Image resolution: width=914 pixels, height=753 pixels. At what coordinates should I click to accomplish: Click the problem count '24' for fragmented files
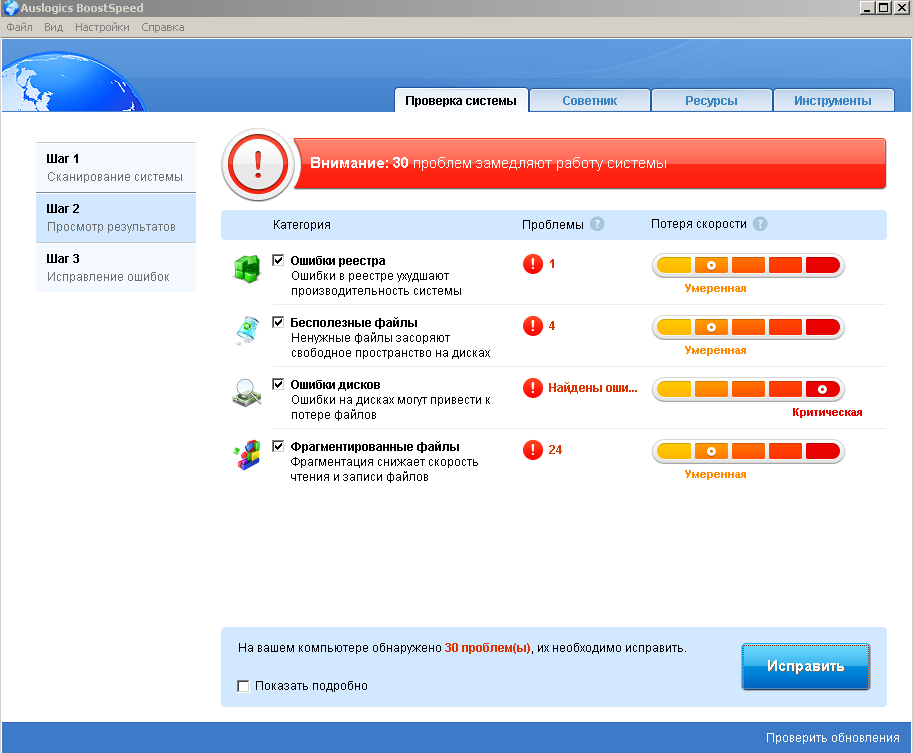(x=555, y=450)
